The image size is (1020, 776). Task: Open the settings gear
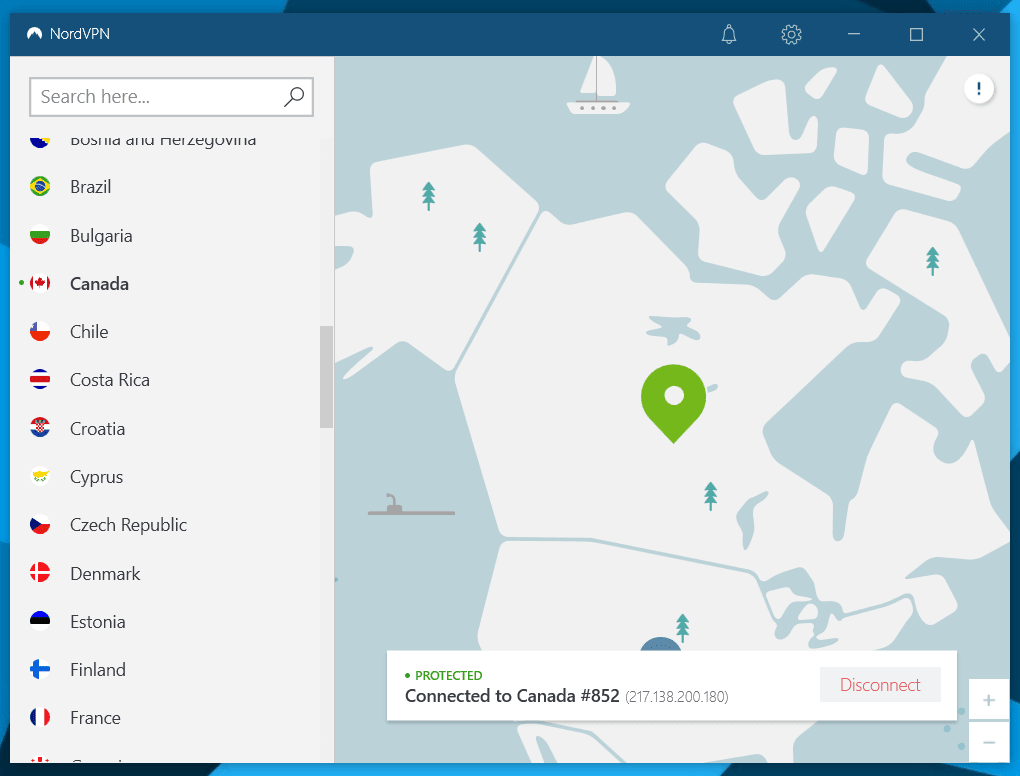791,34
